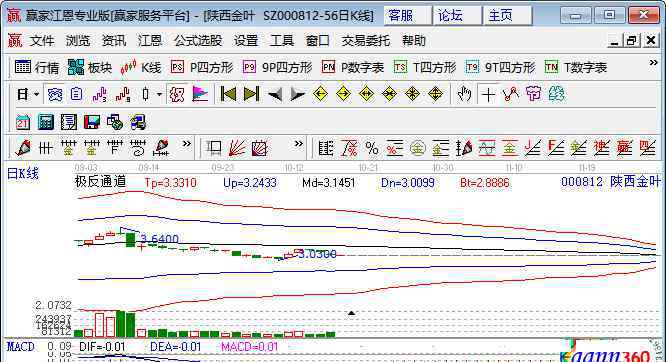
Task: Open the T数字表 number table
Action: coord(576,68)
